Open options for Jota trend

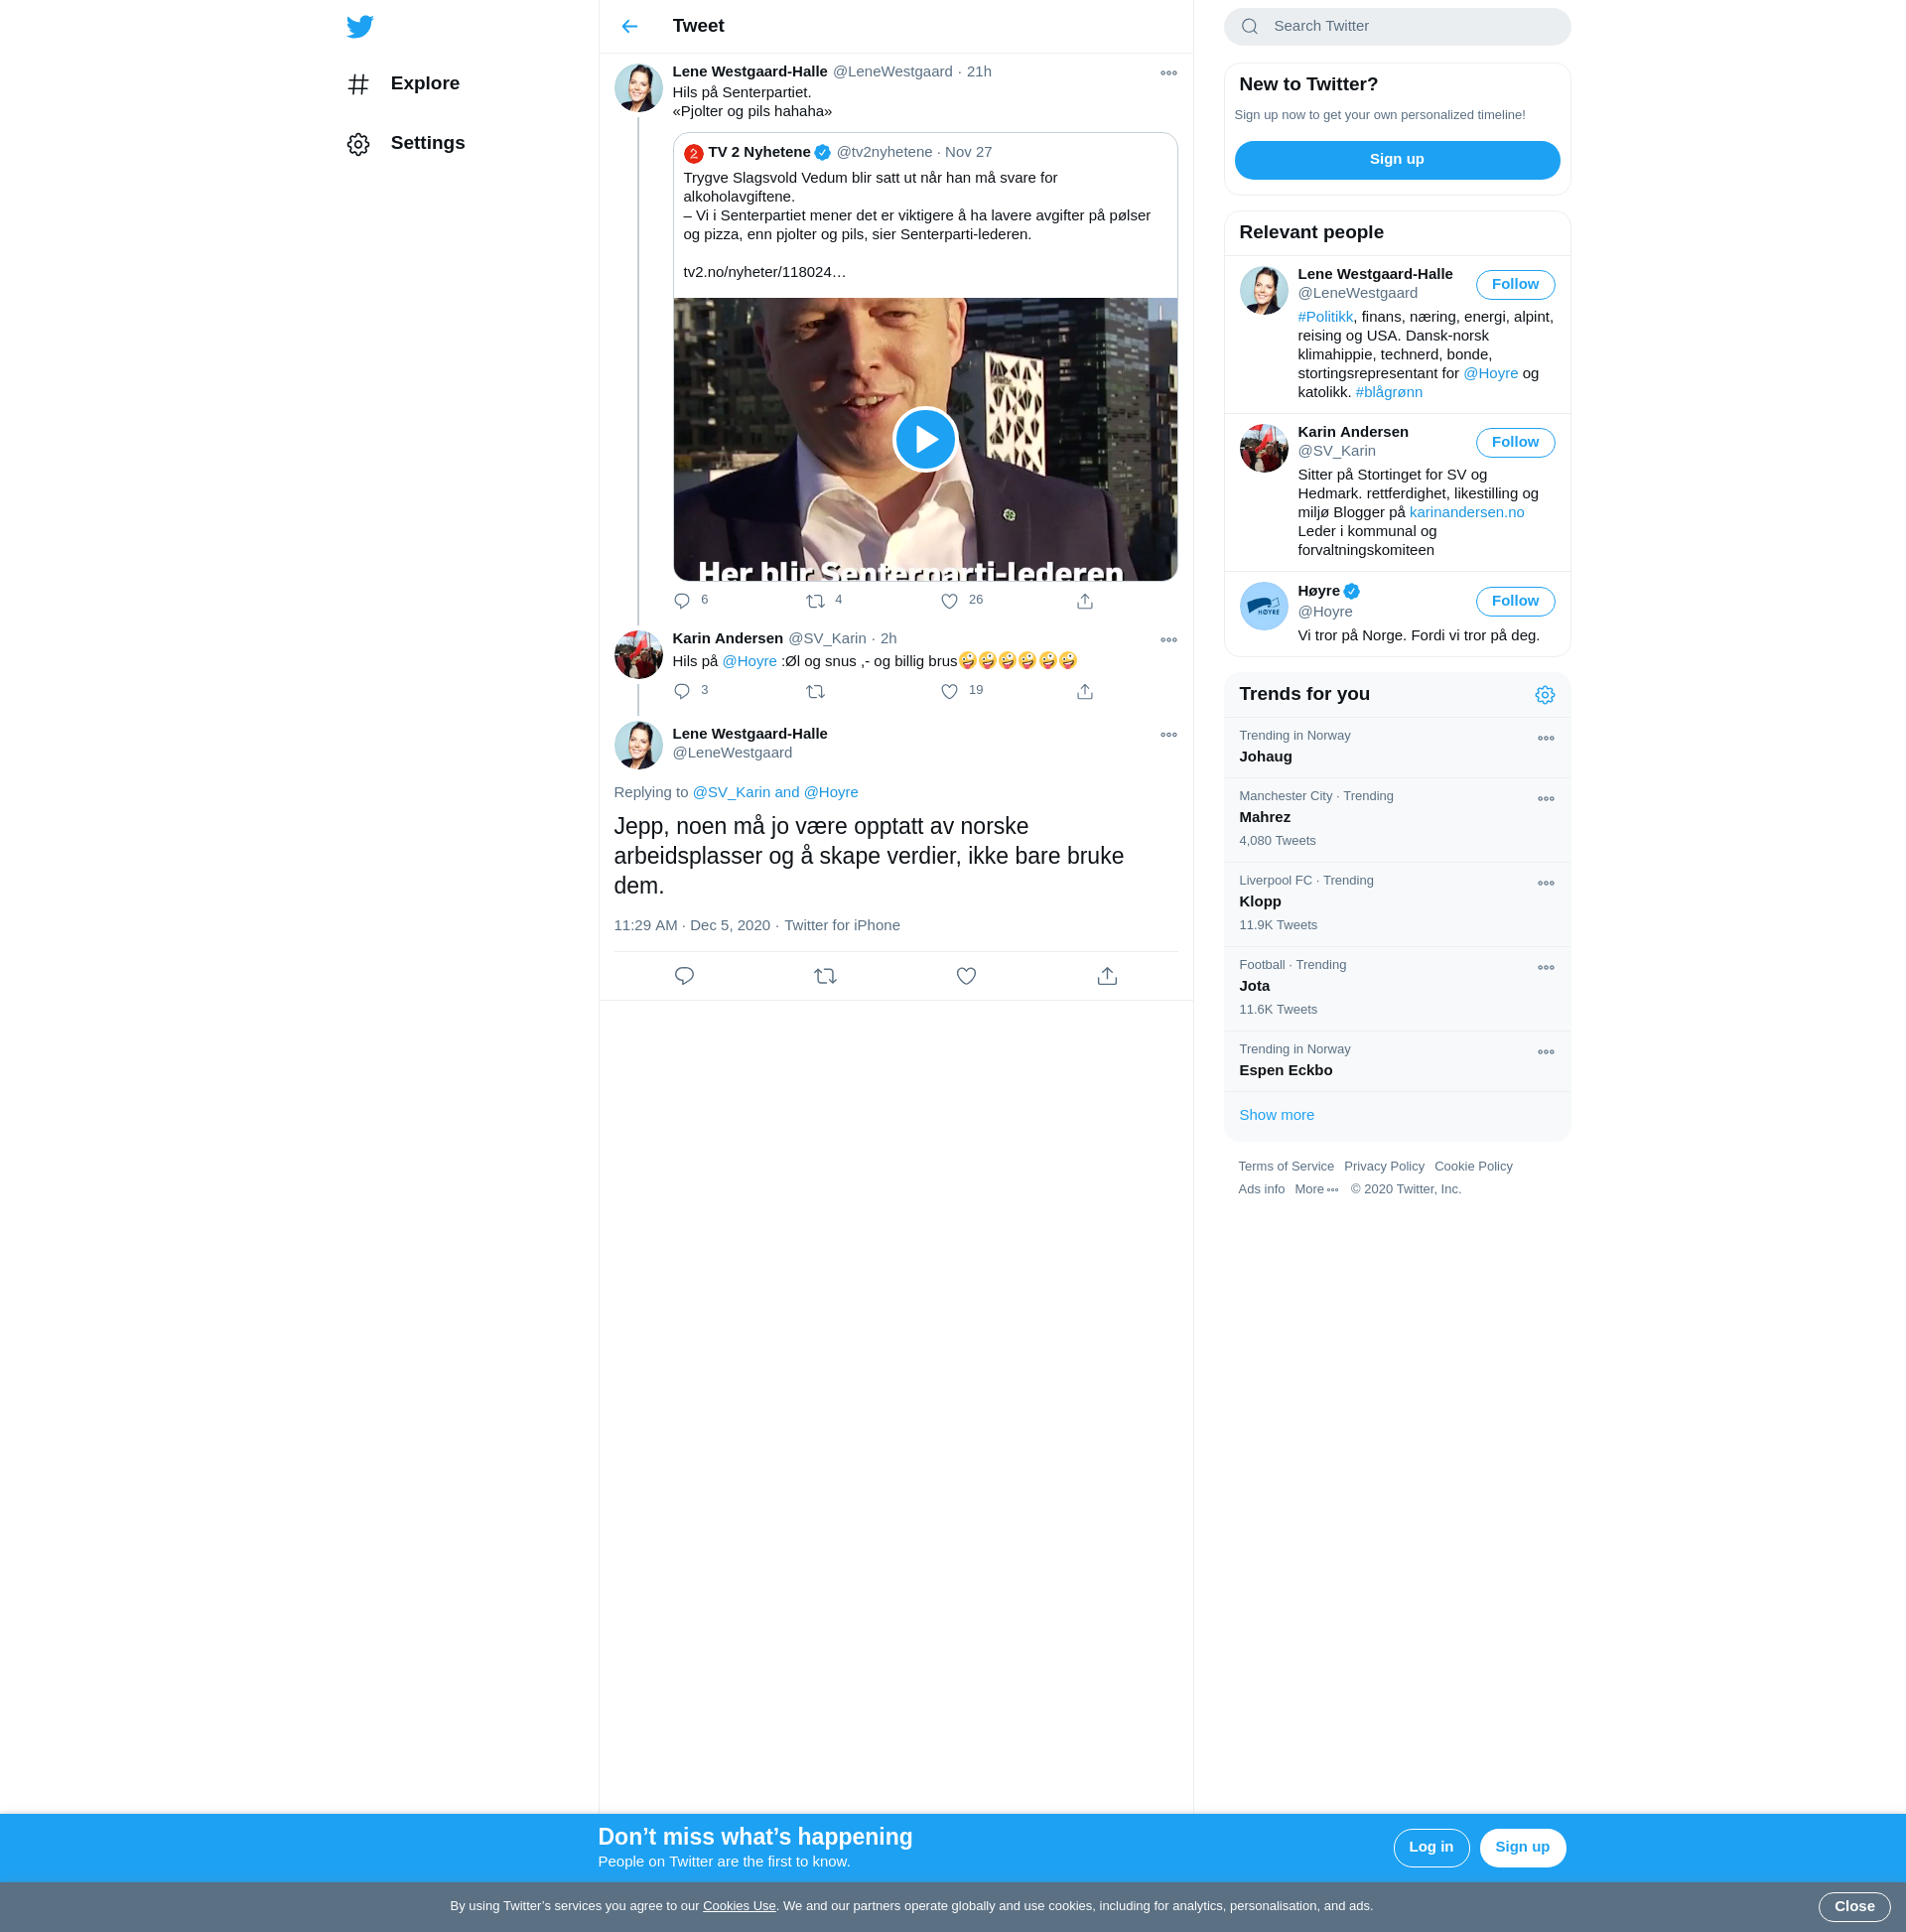coord(1545,968)
